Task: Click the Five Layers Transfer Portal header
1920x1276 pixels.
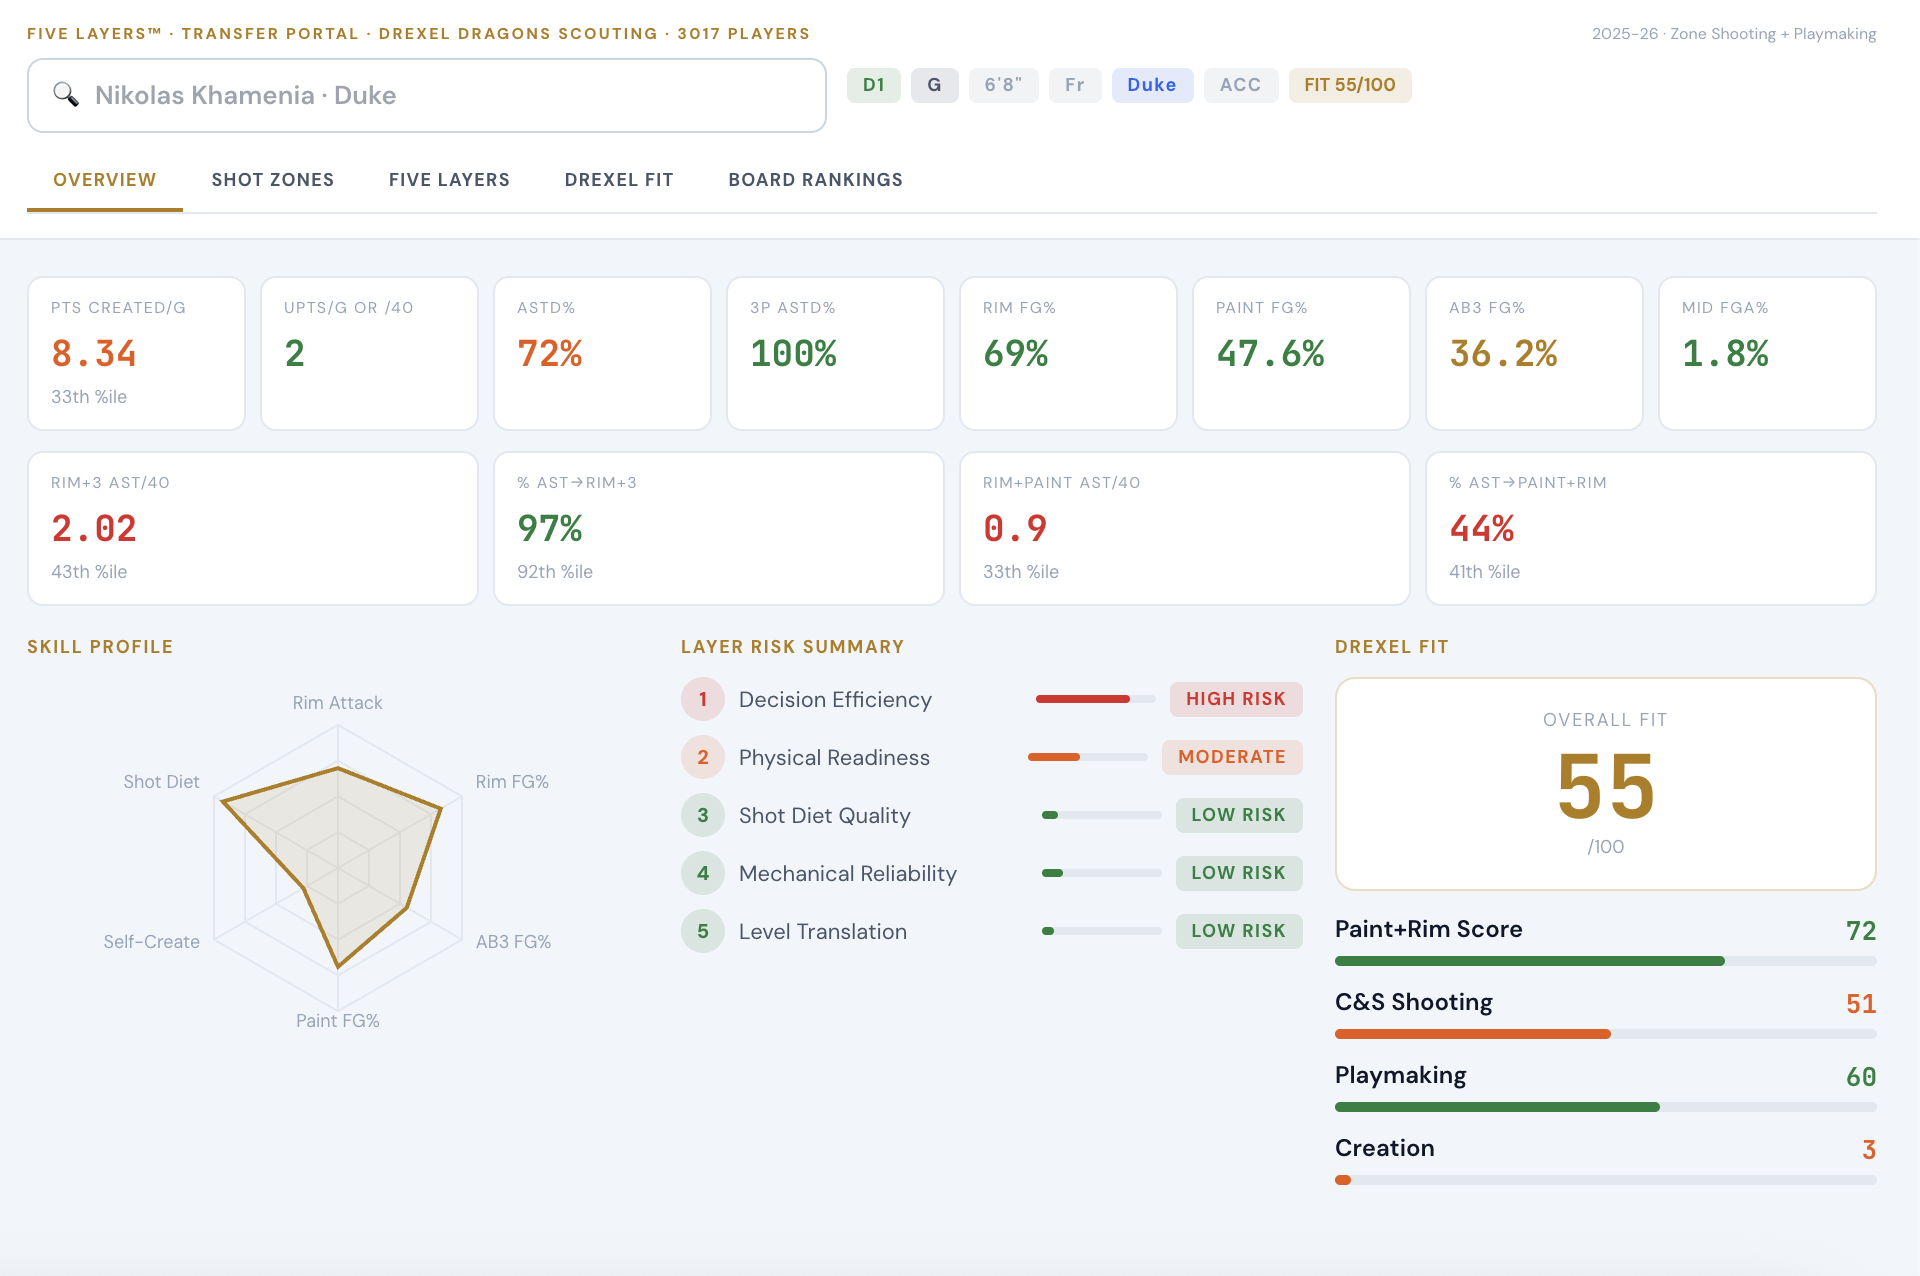Action: click(x=418, y=34)
